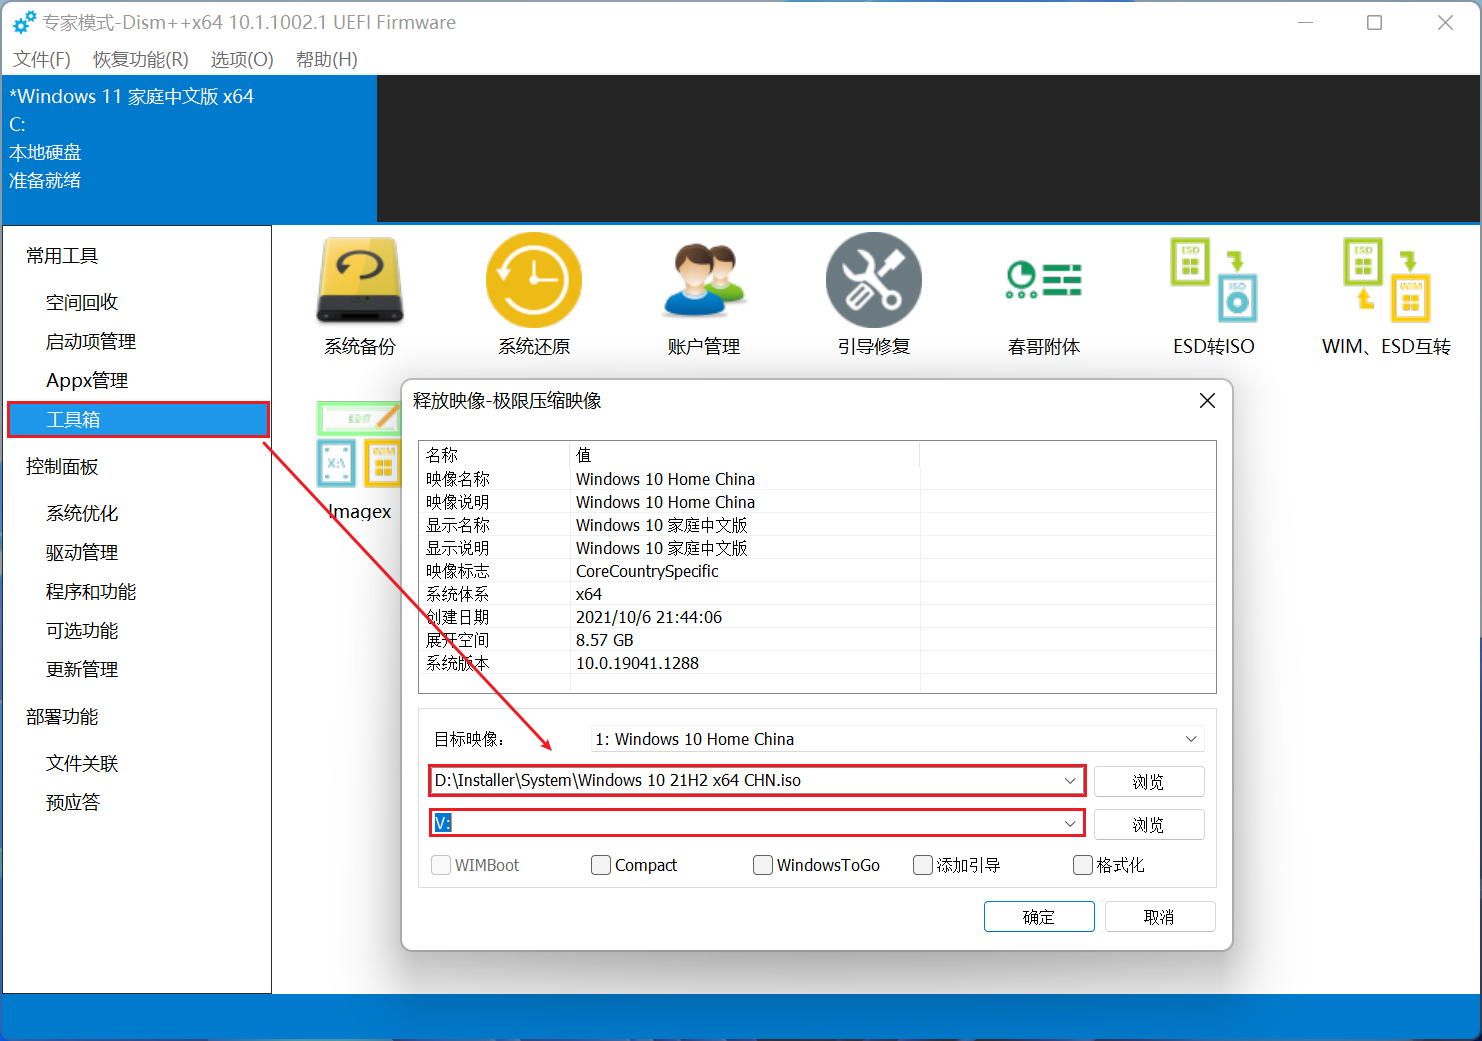Click 浏览 next to ISO path
The height and width of the screenshot is (1041, 1482).
pyautogui.click(x=1149, y=781)
